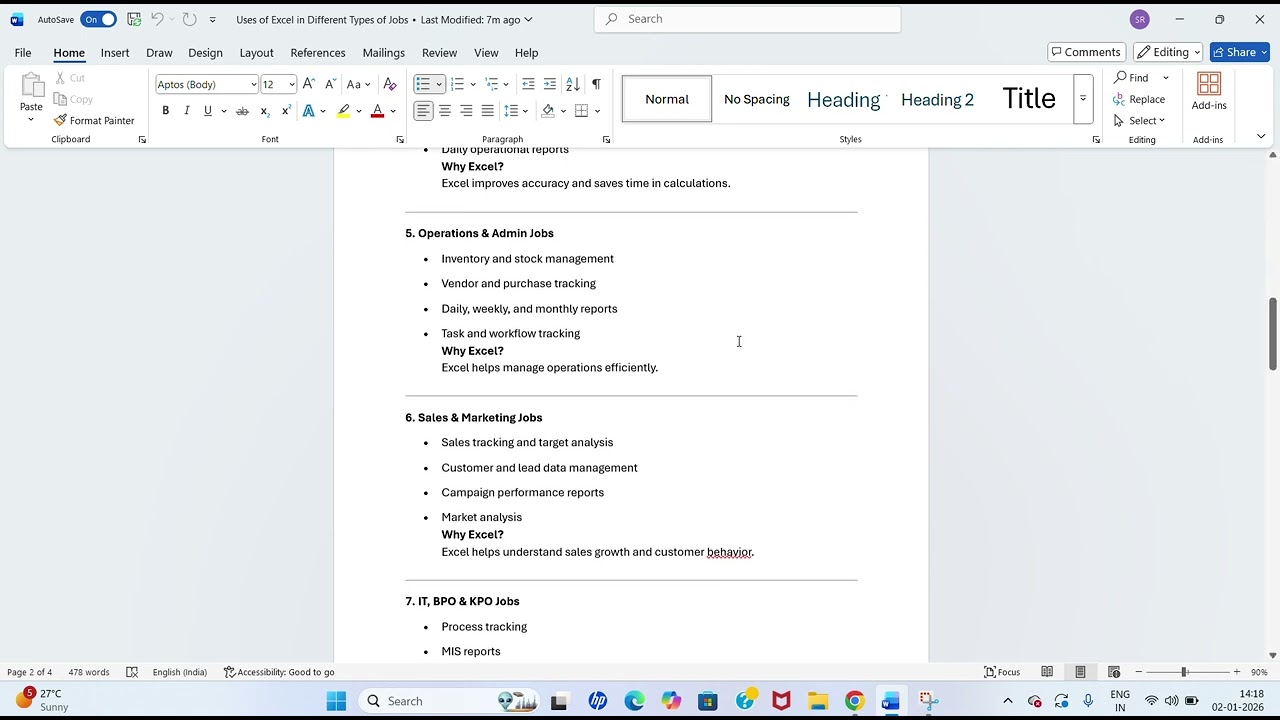Click spelling proofing icon in status bar
Viewport: 1280px width, 720px height.
pos(132,672)
